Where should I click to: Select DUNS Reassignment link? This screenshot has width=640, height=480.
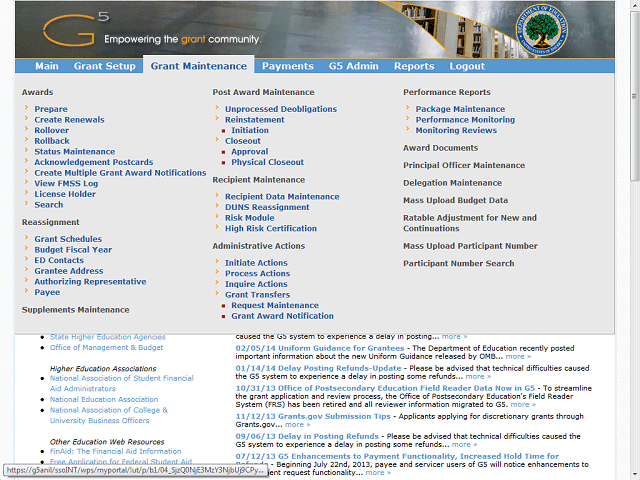(267, 207)
